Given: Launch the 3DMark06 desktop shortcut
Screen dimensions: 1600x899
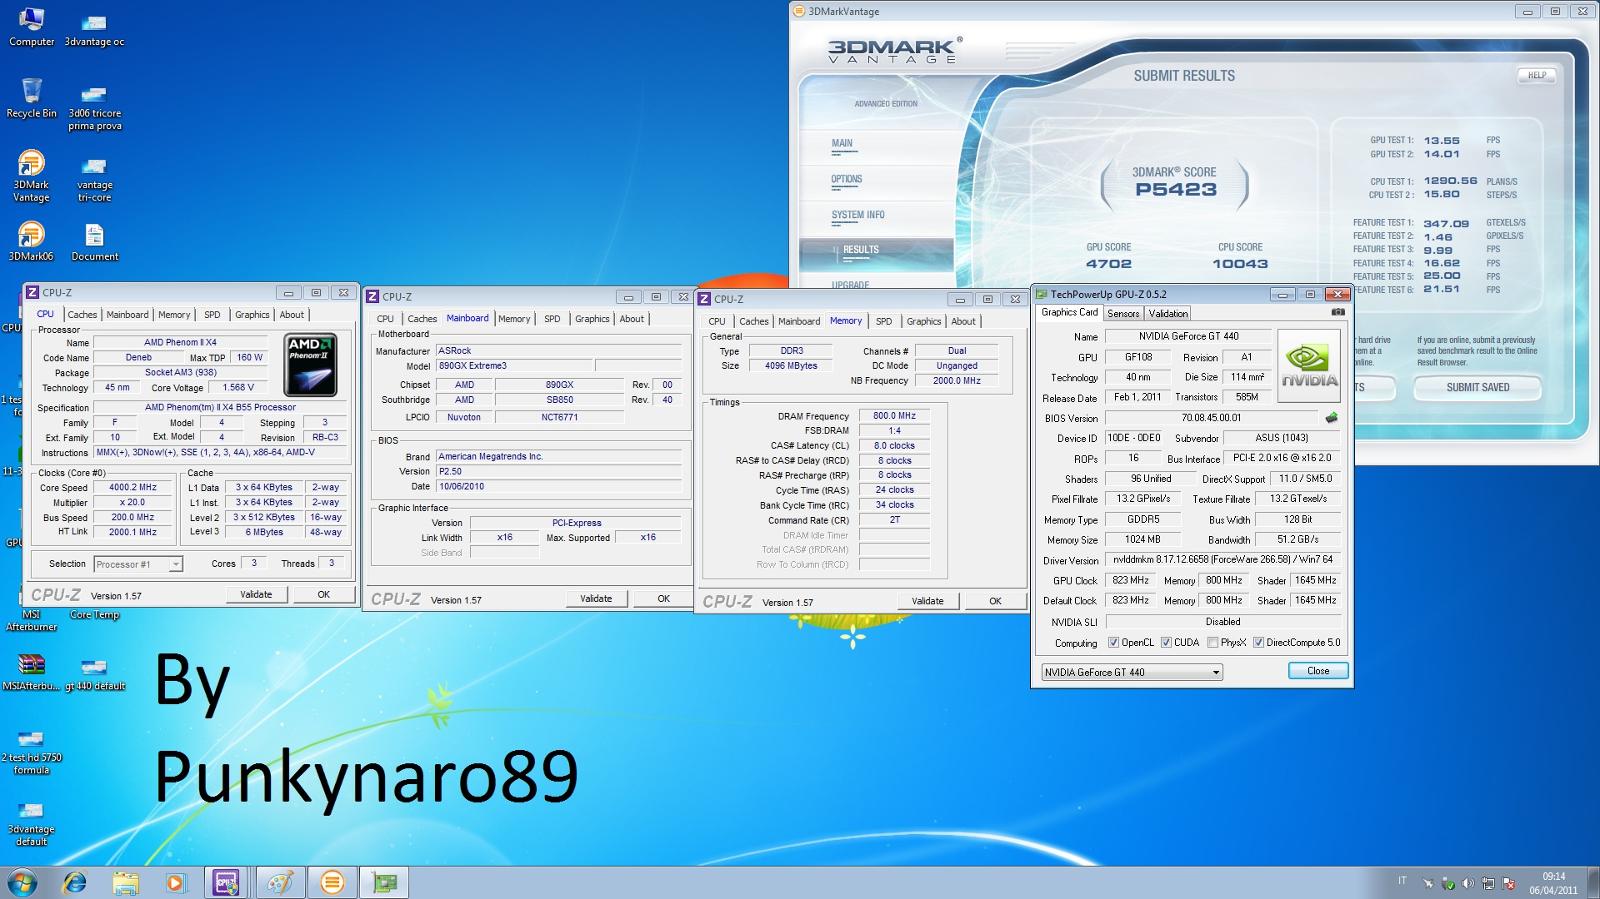Looking at the screenshot, I should 31,241.
